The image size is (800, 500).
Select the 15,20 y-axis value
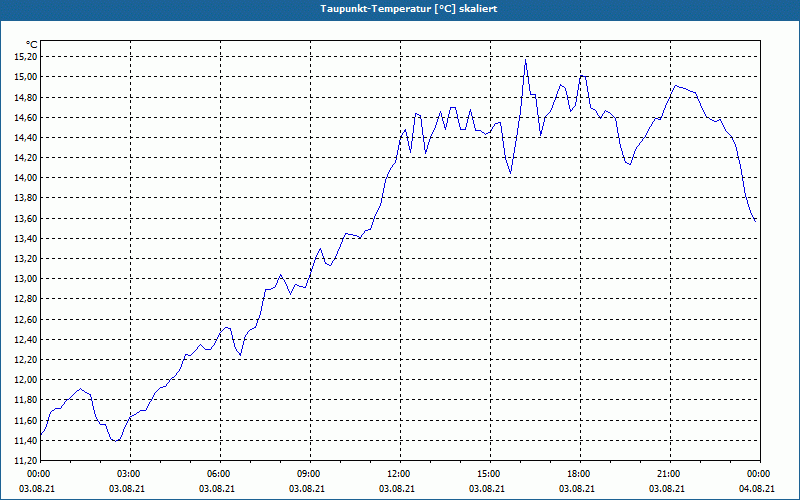pyautogui.click(x=24, y=57)
